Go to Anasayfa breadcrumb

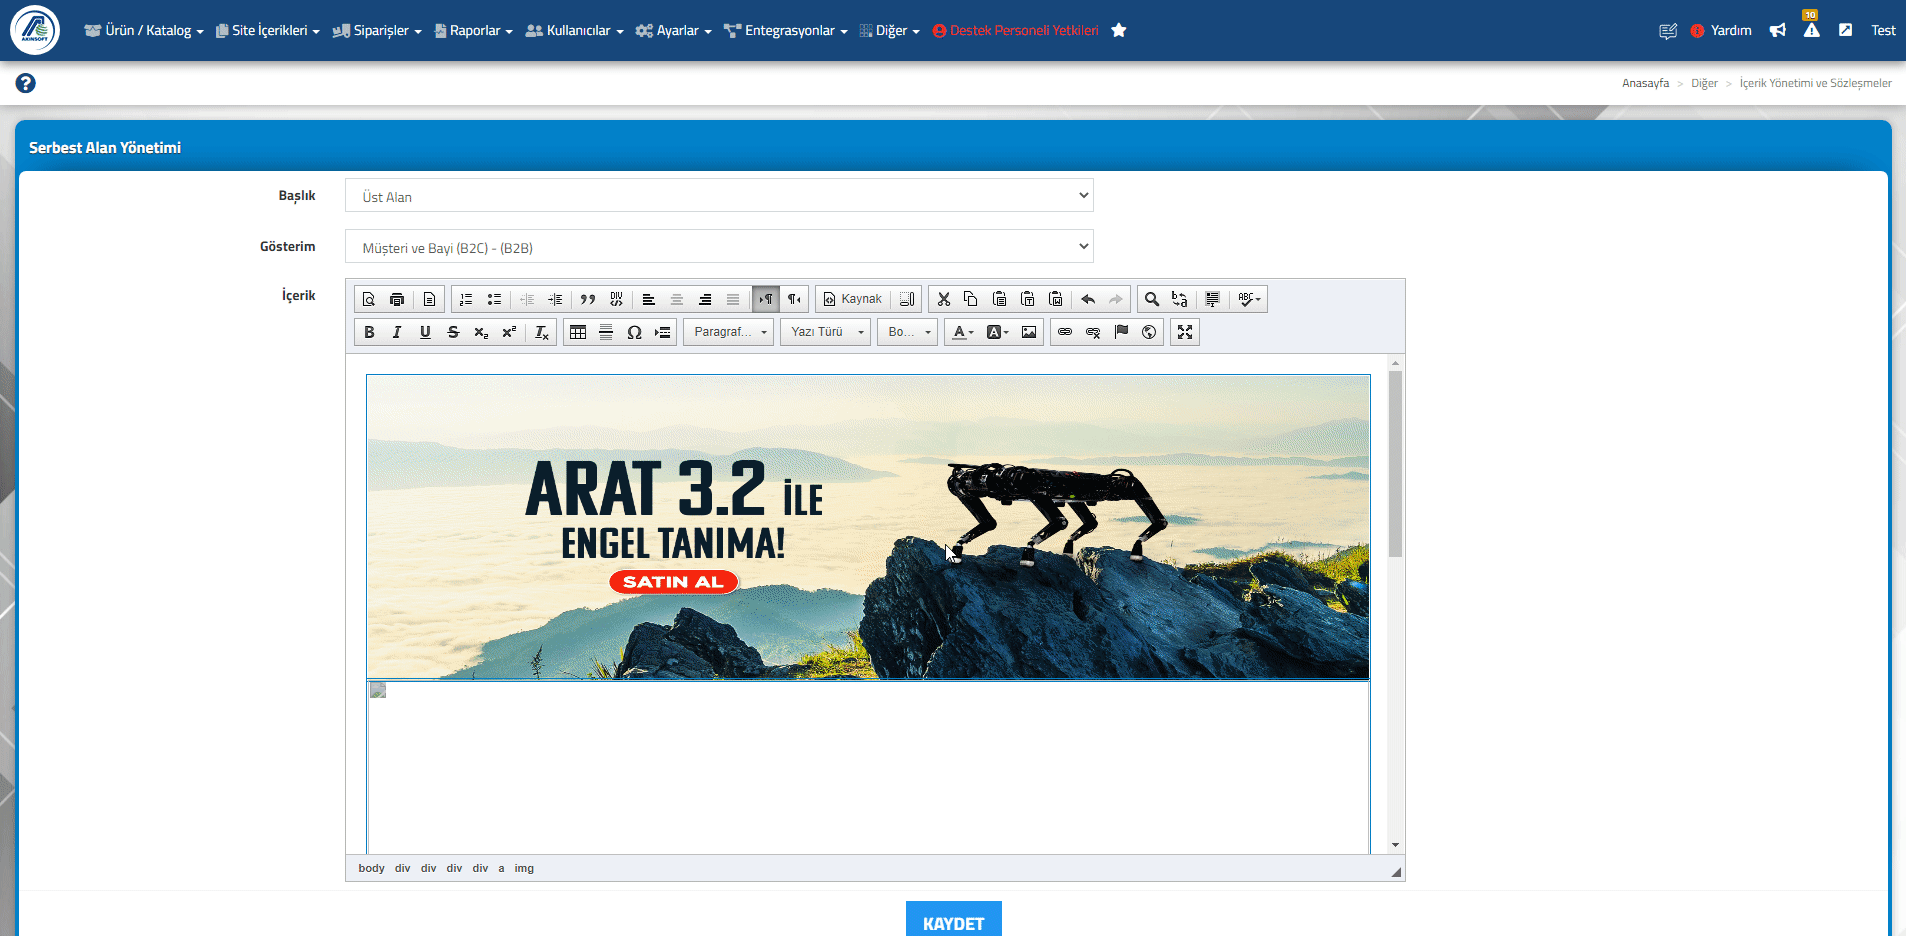coord(1645,83)
